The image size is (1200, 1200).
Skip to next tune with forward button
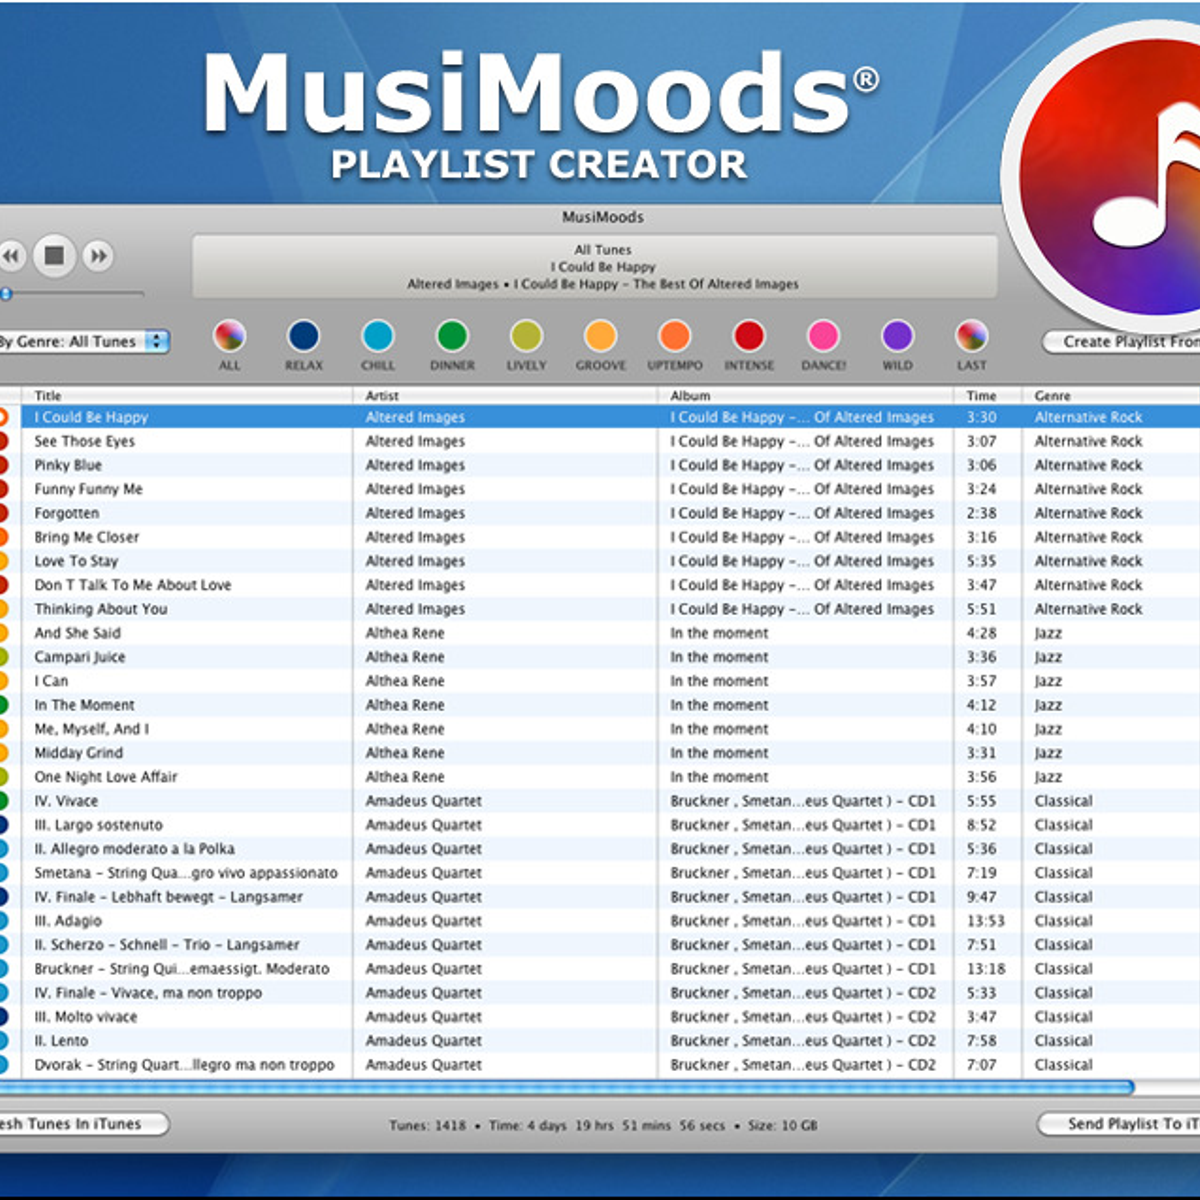[98, 257]
